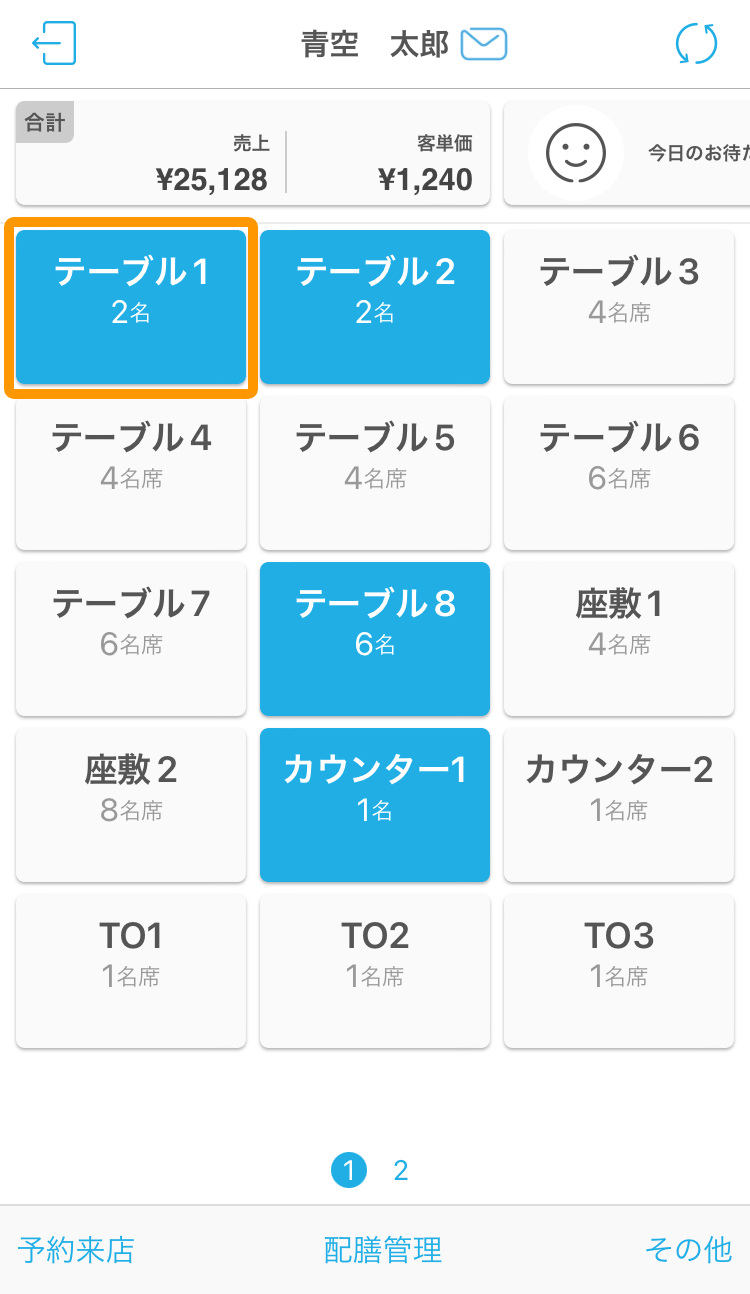
Task: Open occupied テーブル8 with 6名
Action: coord(375,639)
